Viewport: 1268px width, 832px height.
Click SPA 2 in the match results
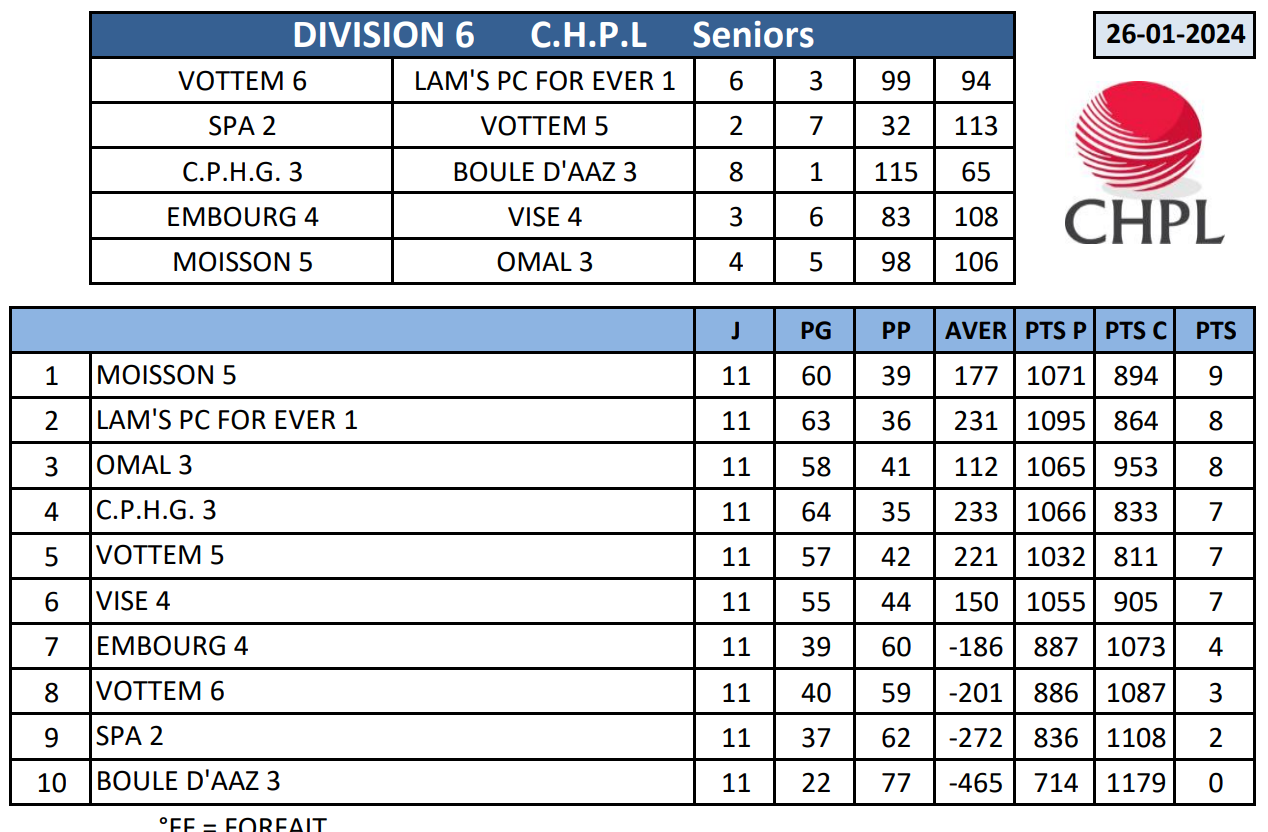coord(242,126)
